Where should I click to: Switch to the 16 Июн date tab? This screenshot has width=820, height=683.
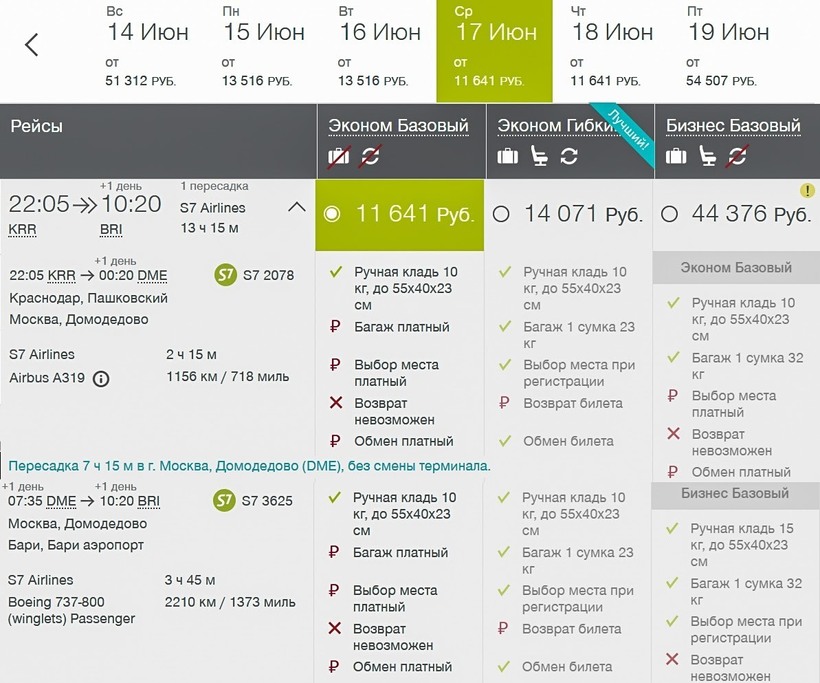[379, 51]
